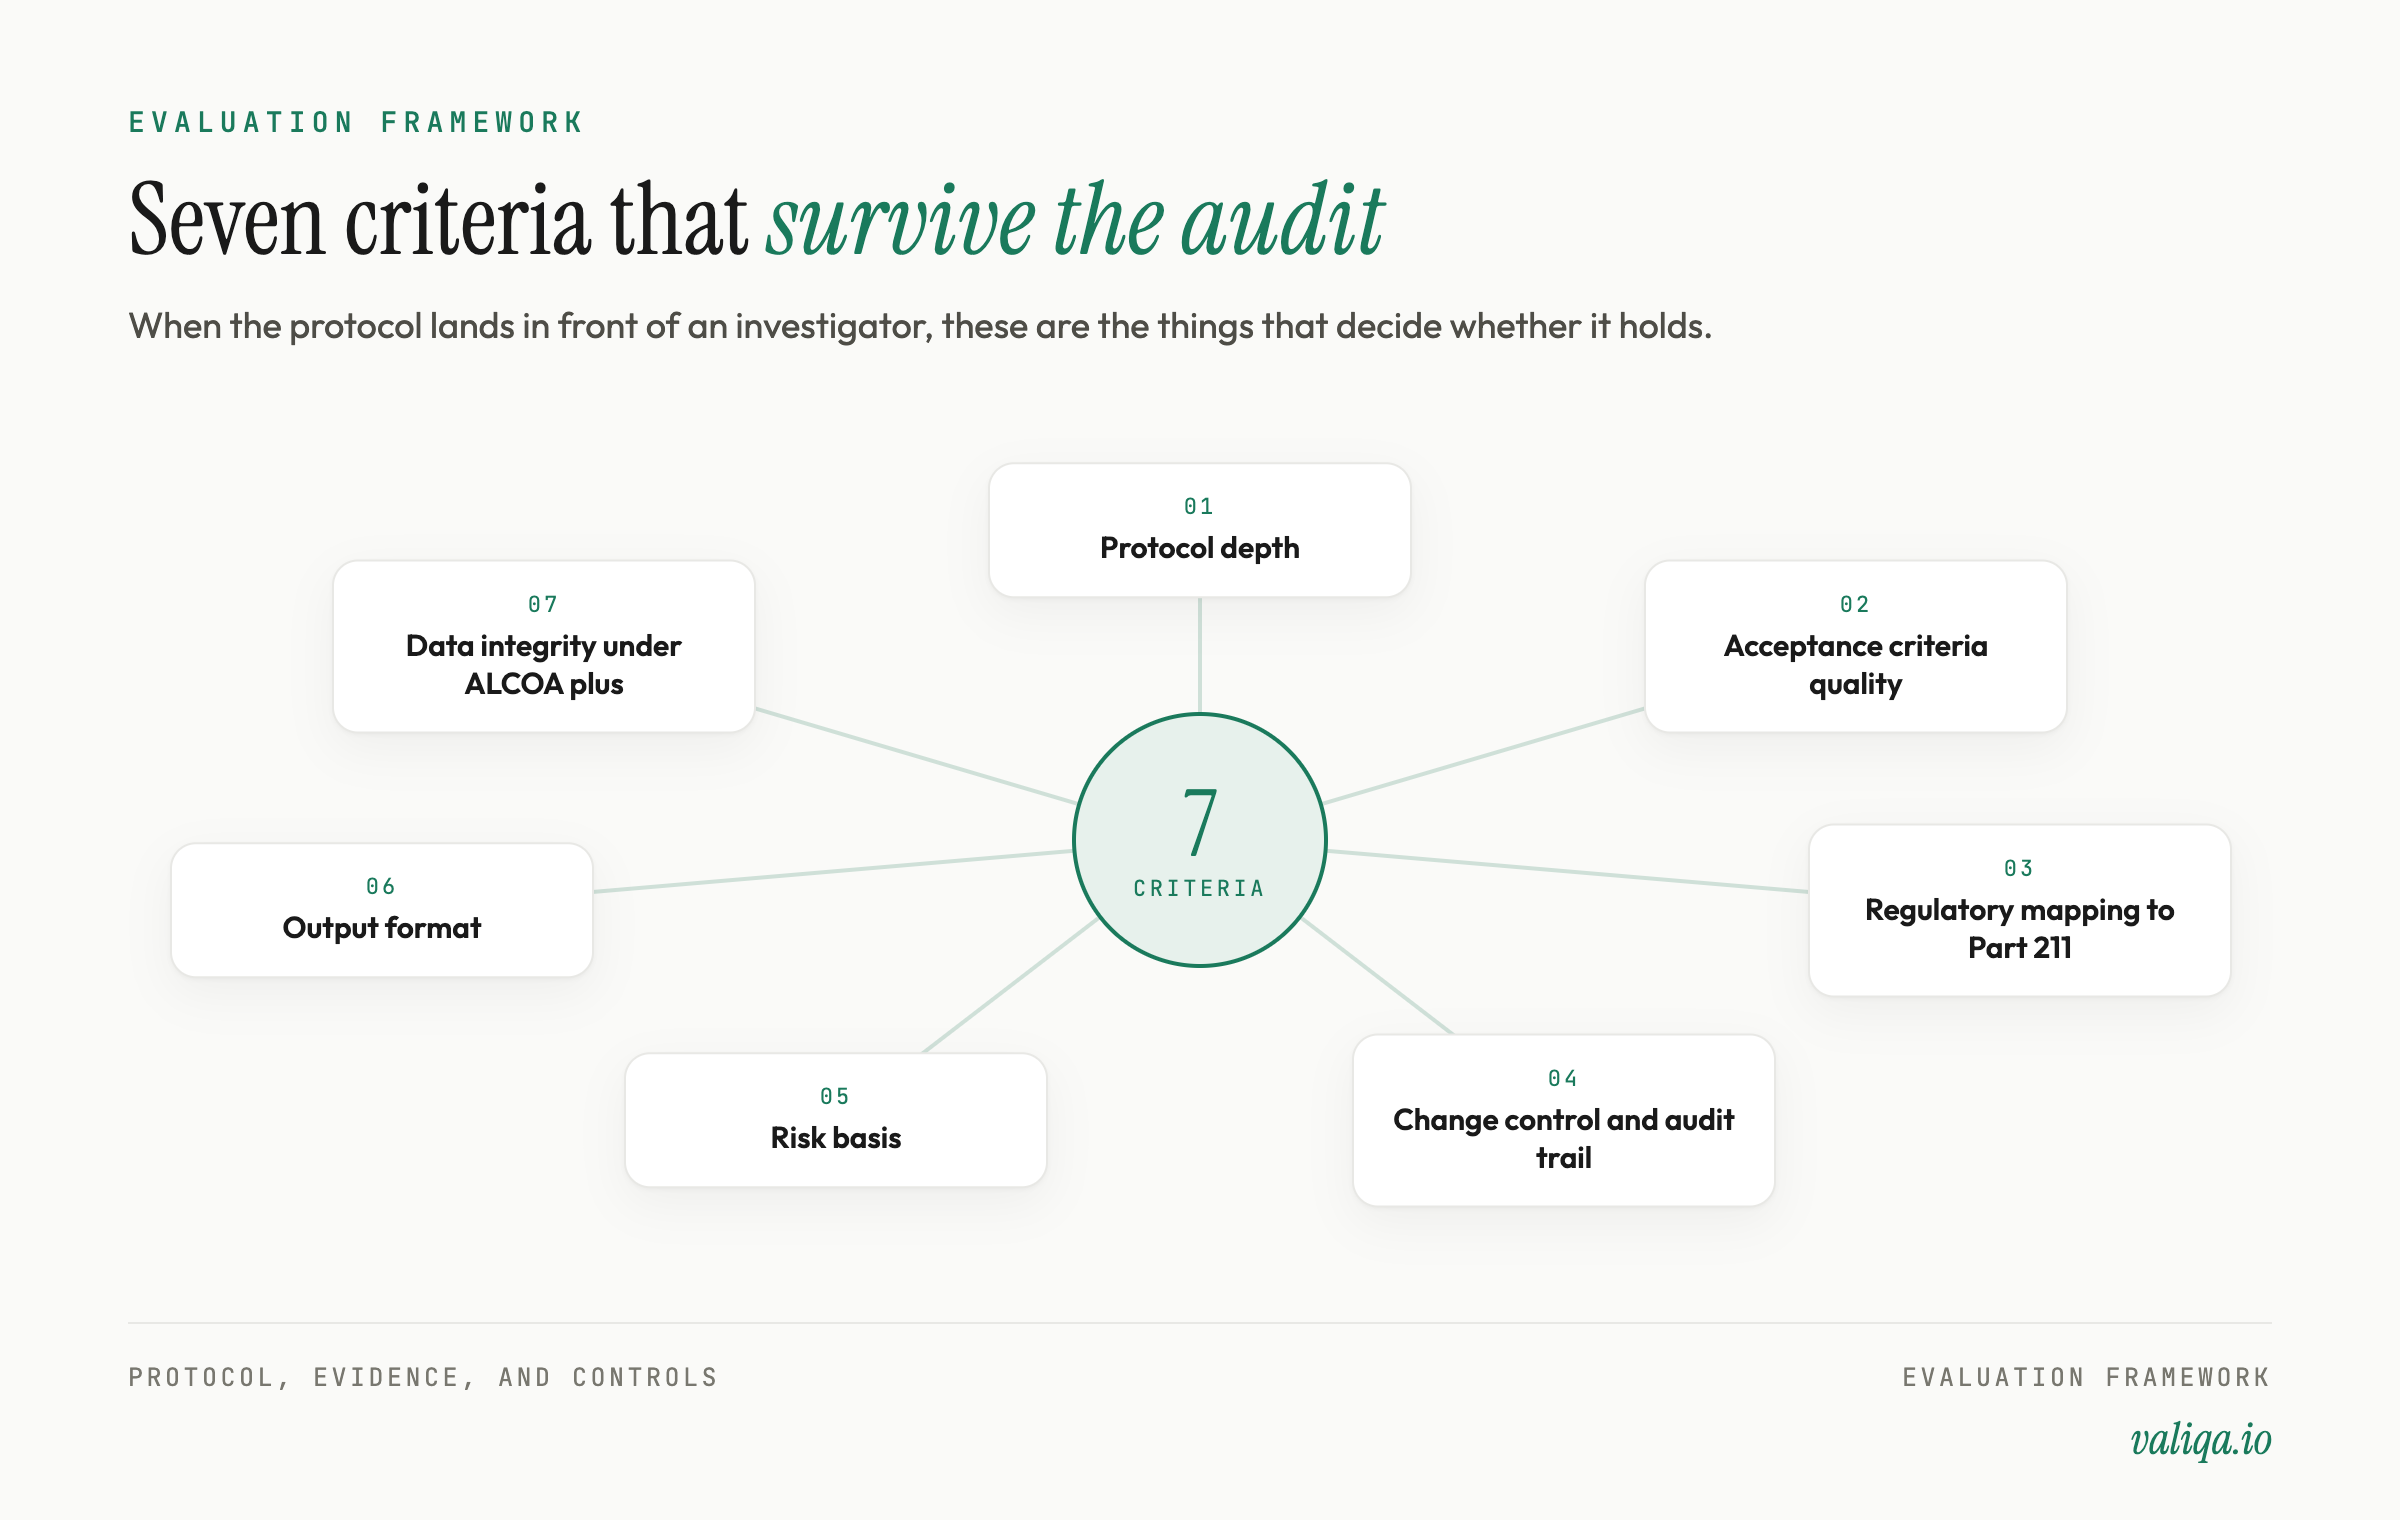Click the subtitle sentence about the investigator

coord(920,326)
